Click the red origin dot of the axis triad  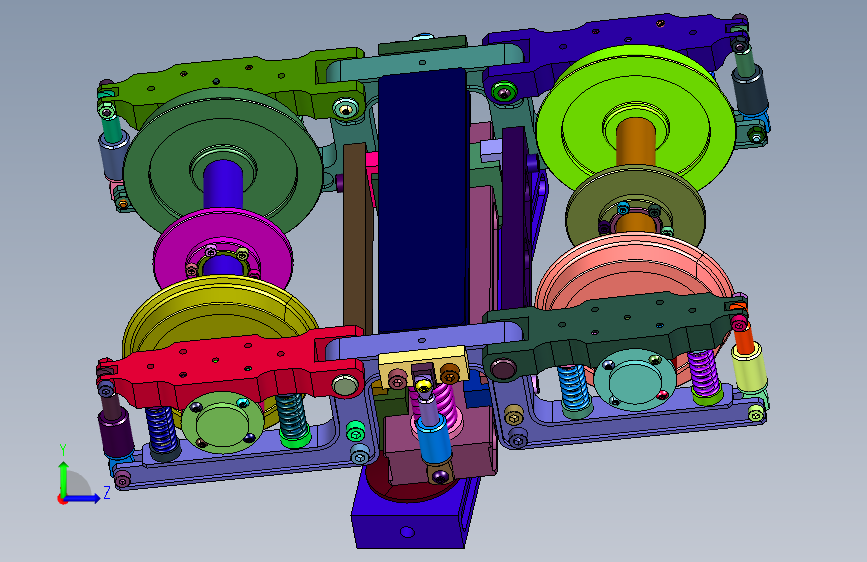point(61,499)
